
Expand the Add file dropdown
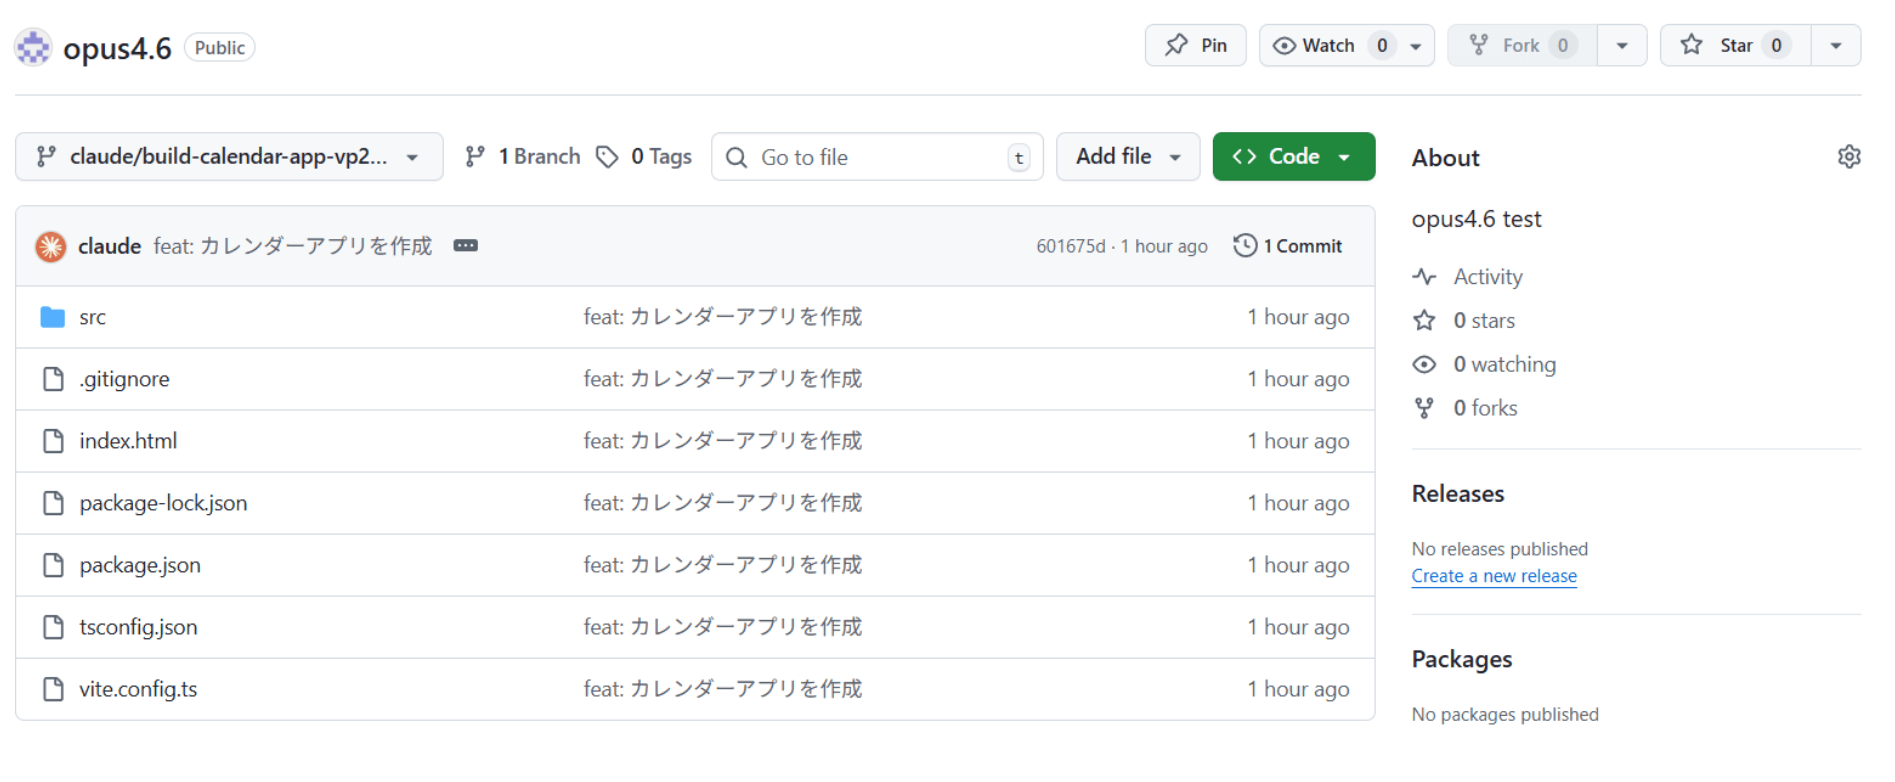(1127, 157)
